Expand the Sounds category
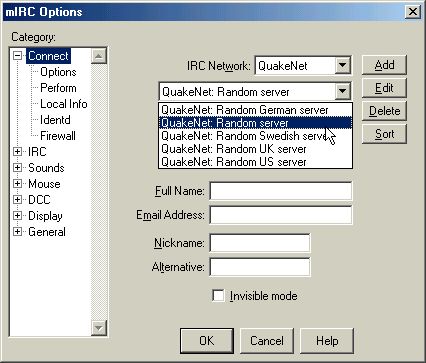Viewport: 426px width, 363px height. [x=17, y=168]
